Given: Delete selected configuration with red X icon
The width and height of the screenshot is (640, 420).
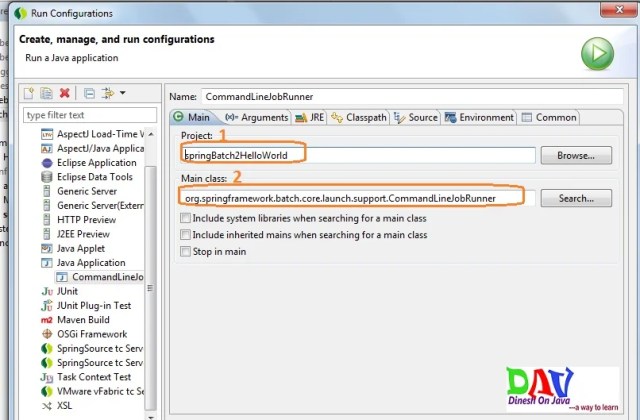Looking at the screenshot, I should coord(64,93).
